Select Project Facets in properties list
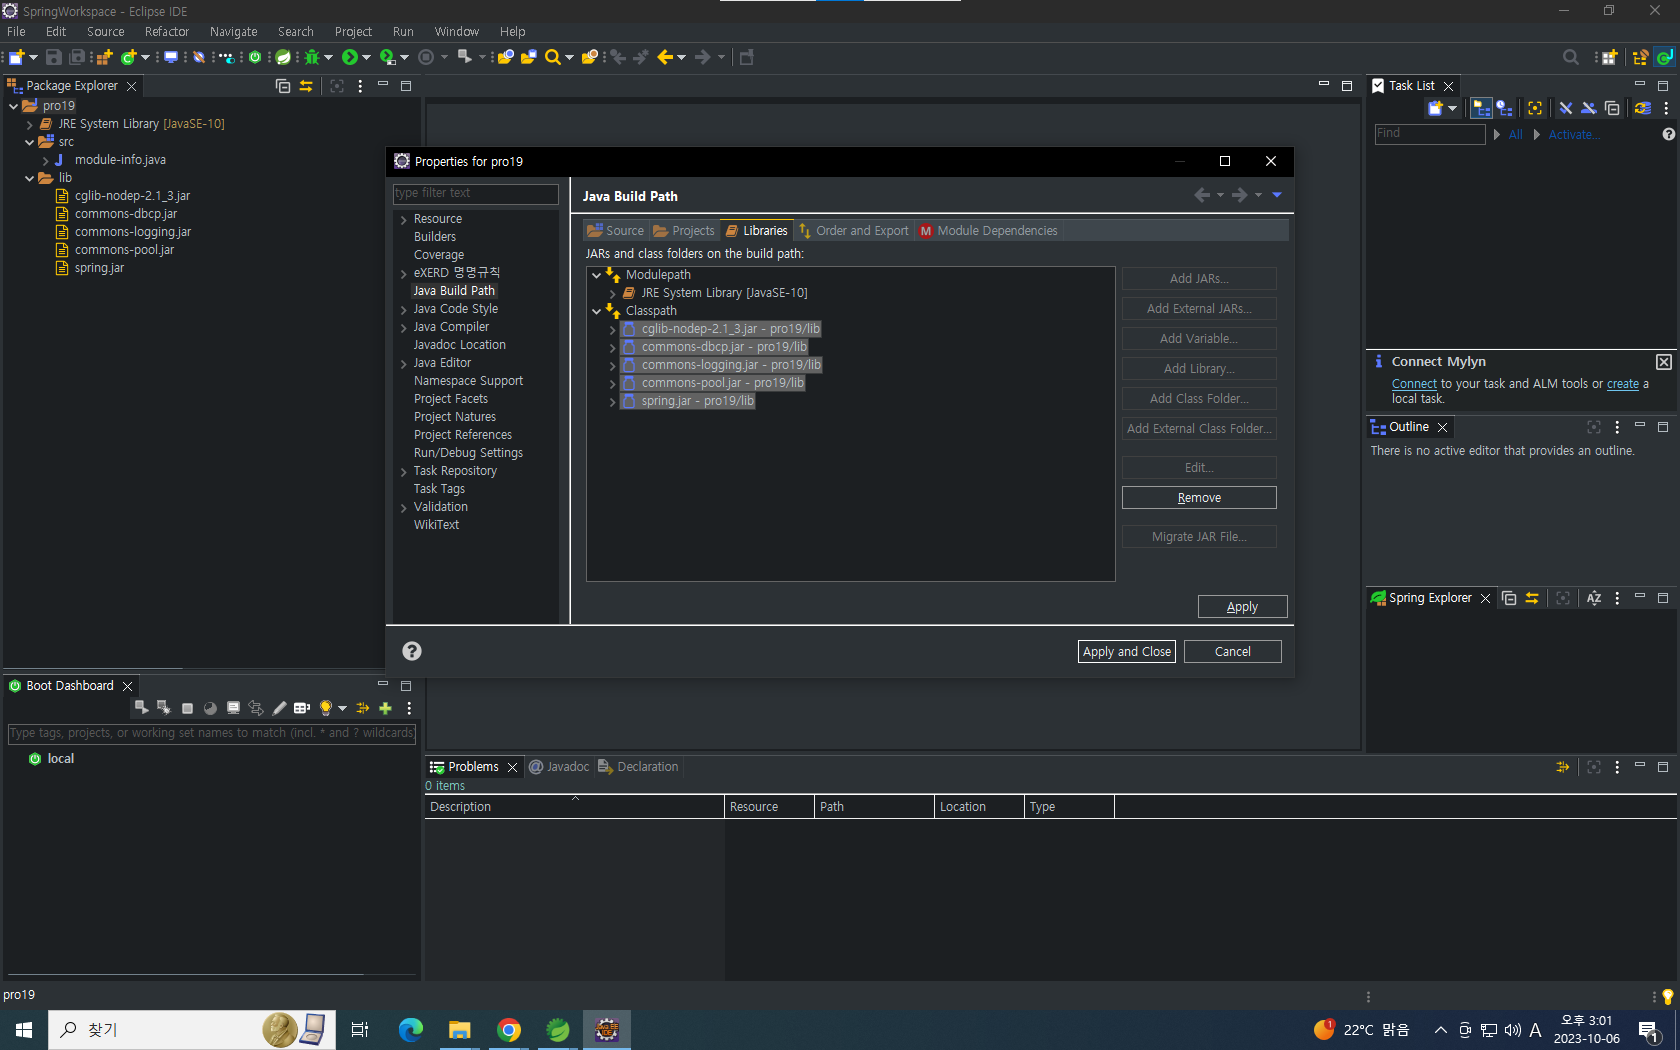This screenshot has height=1050, width=1680. 451,399
